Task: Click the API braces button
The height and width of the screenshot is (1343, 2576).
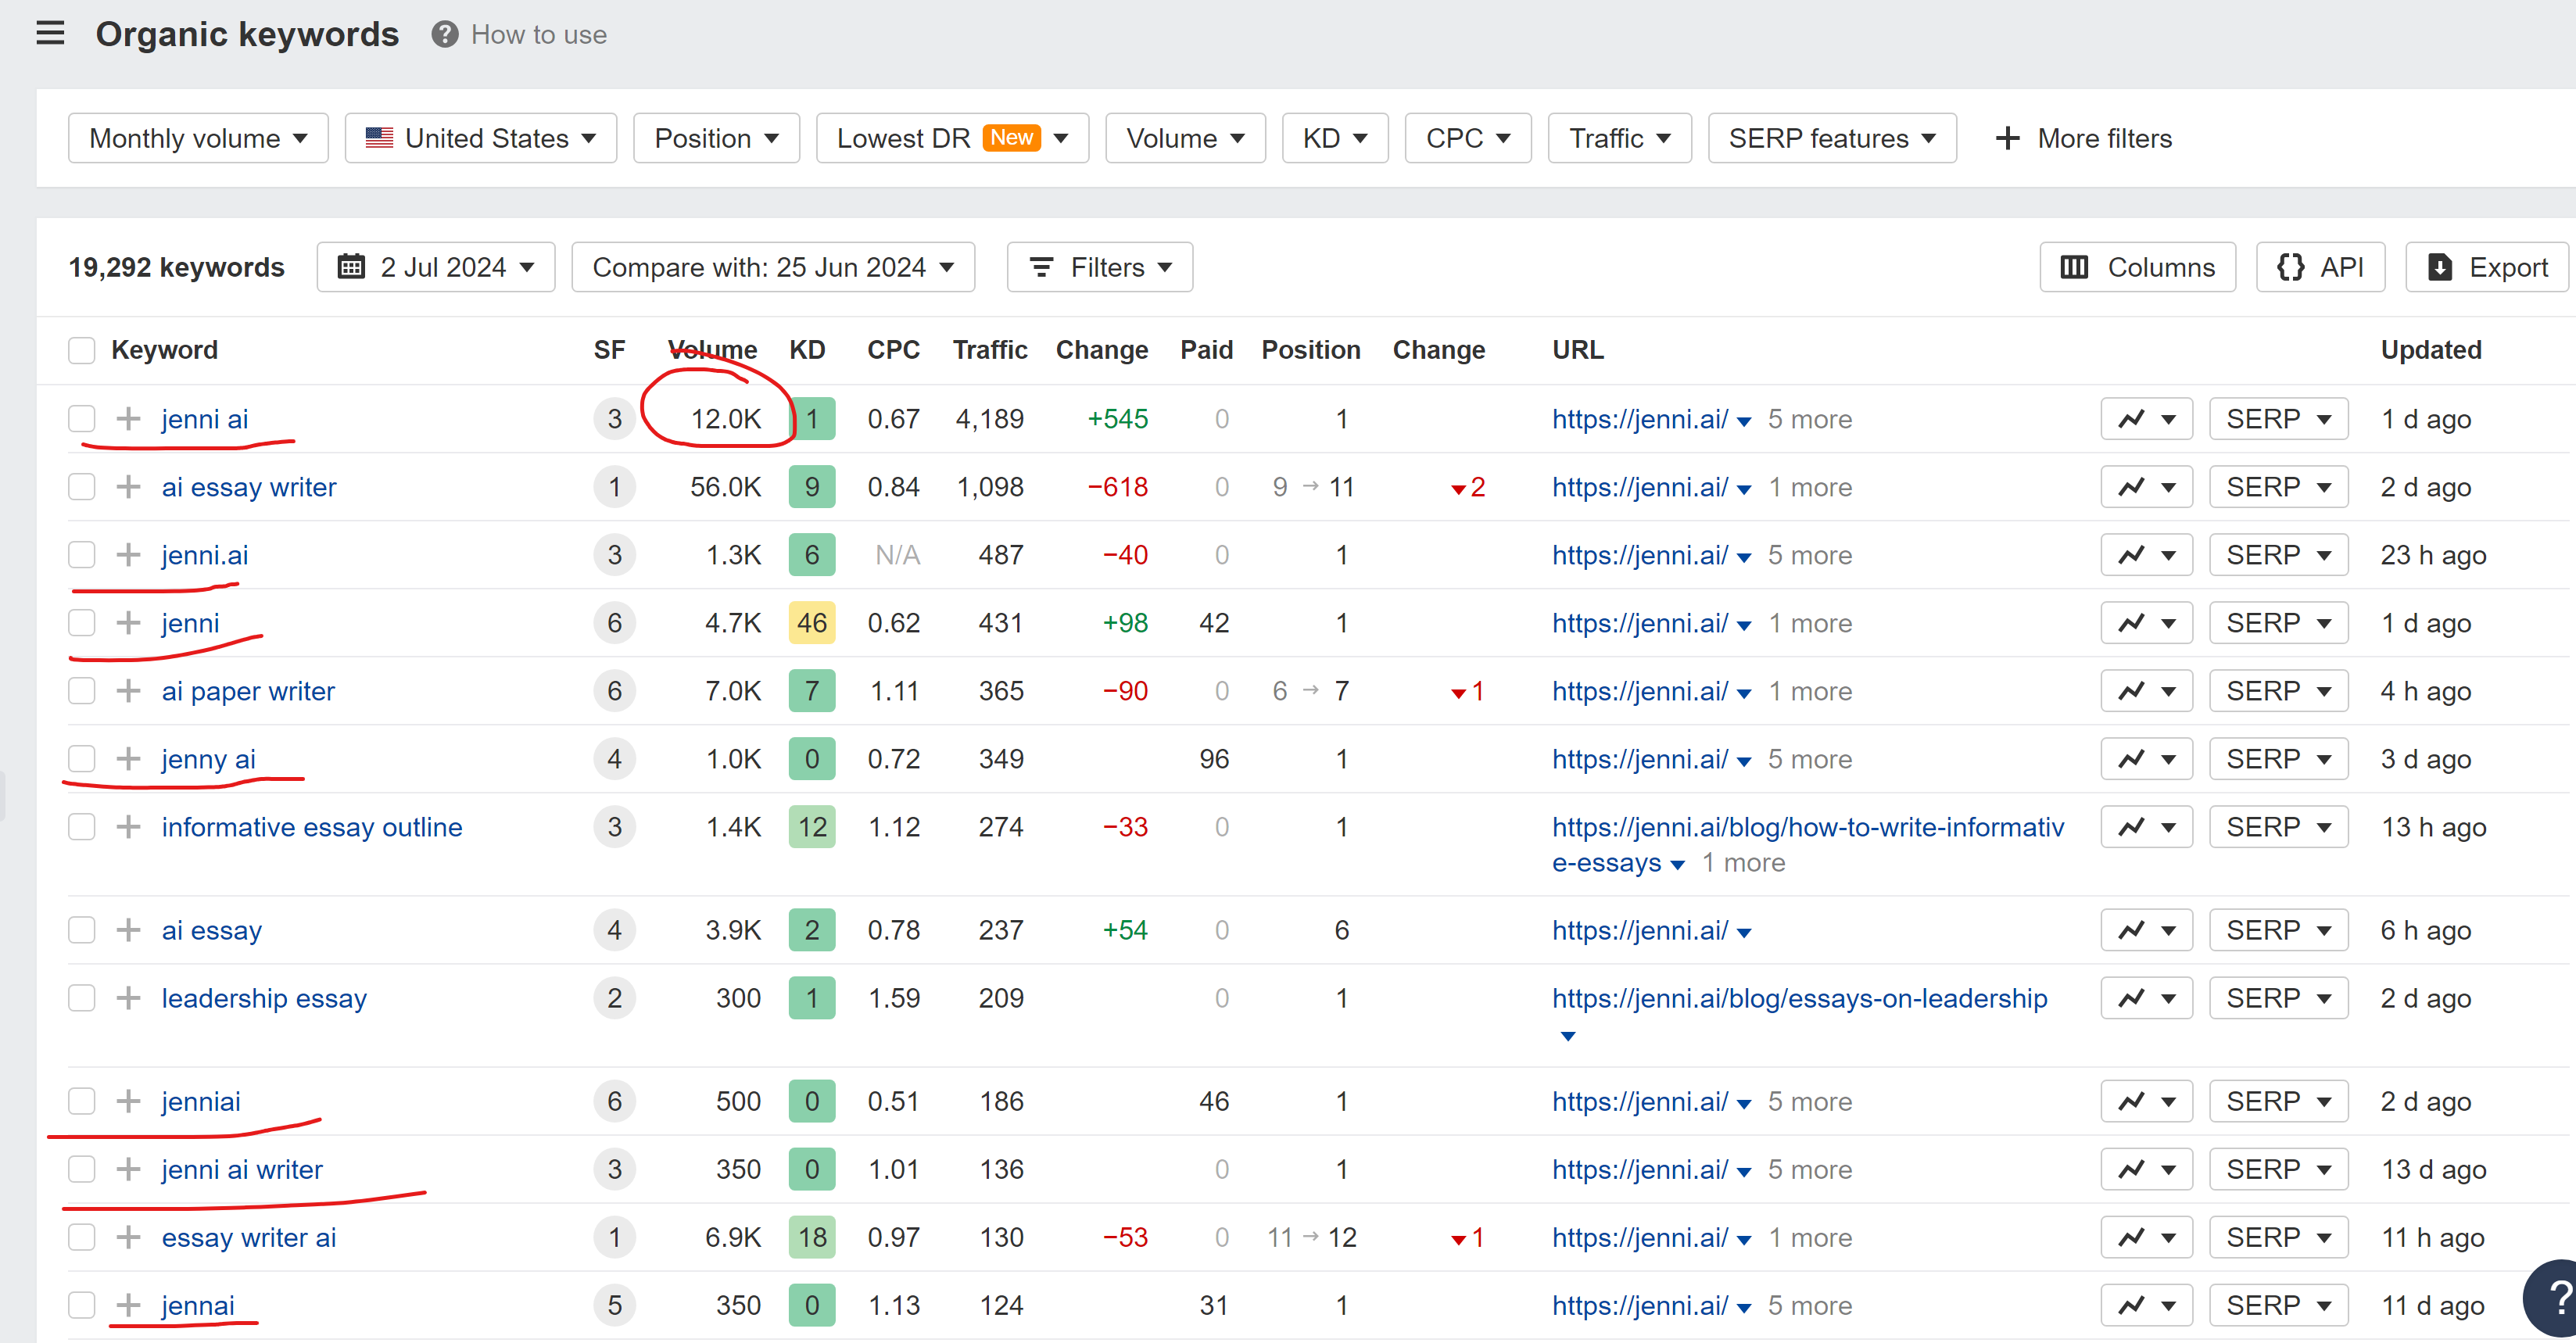Action: 2320,267
